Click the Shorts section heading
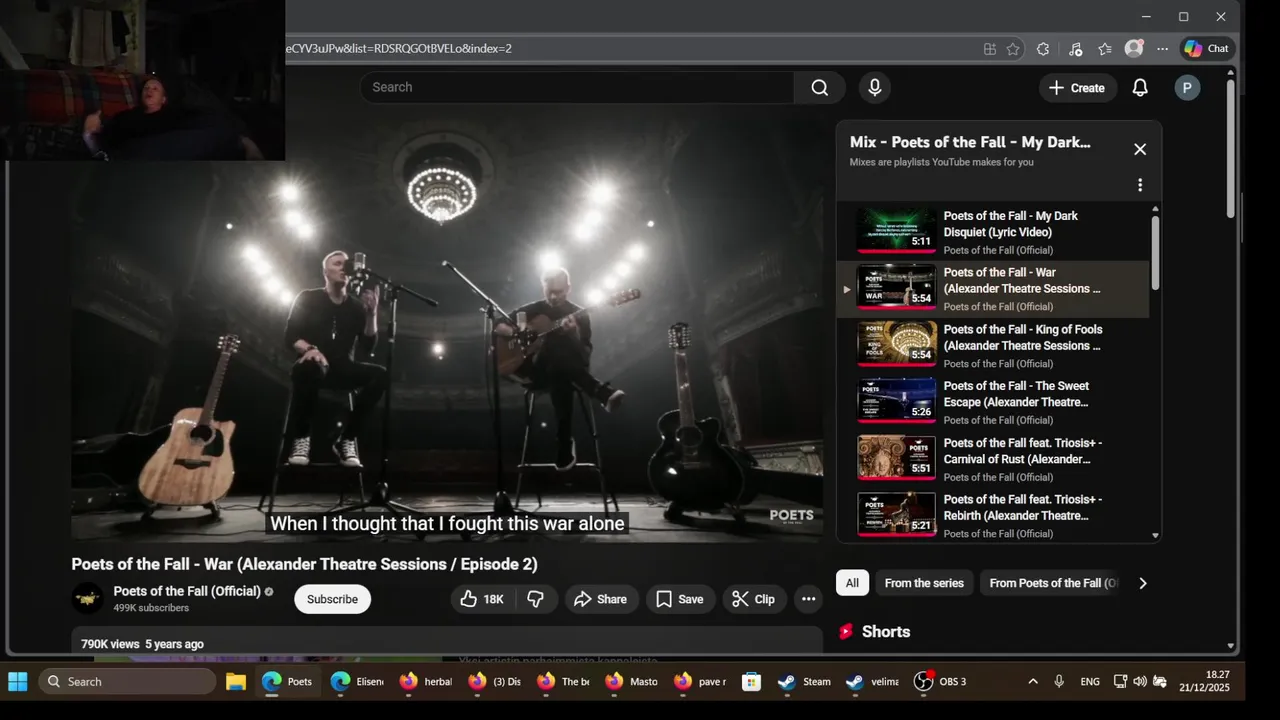The image size is (1280, 720). tap(886, 632)
